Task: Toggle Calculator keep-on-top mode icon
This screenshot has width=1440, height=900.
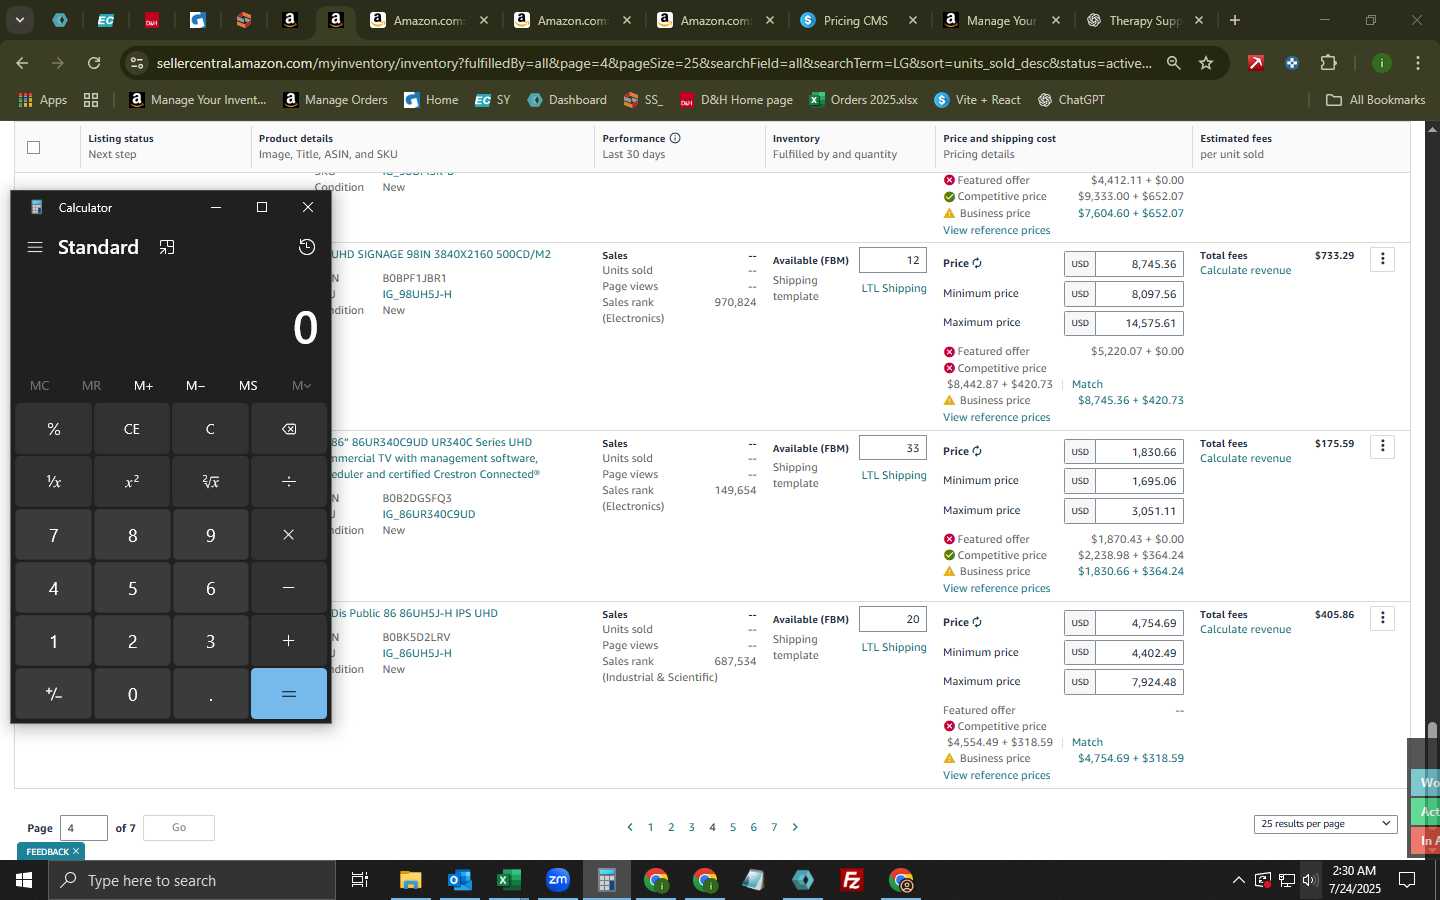Action: pyautogui.click(x=167, y=247)
